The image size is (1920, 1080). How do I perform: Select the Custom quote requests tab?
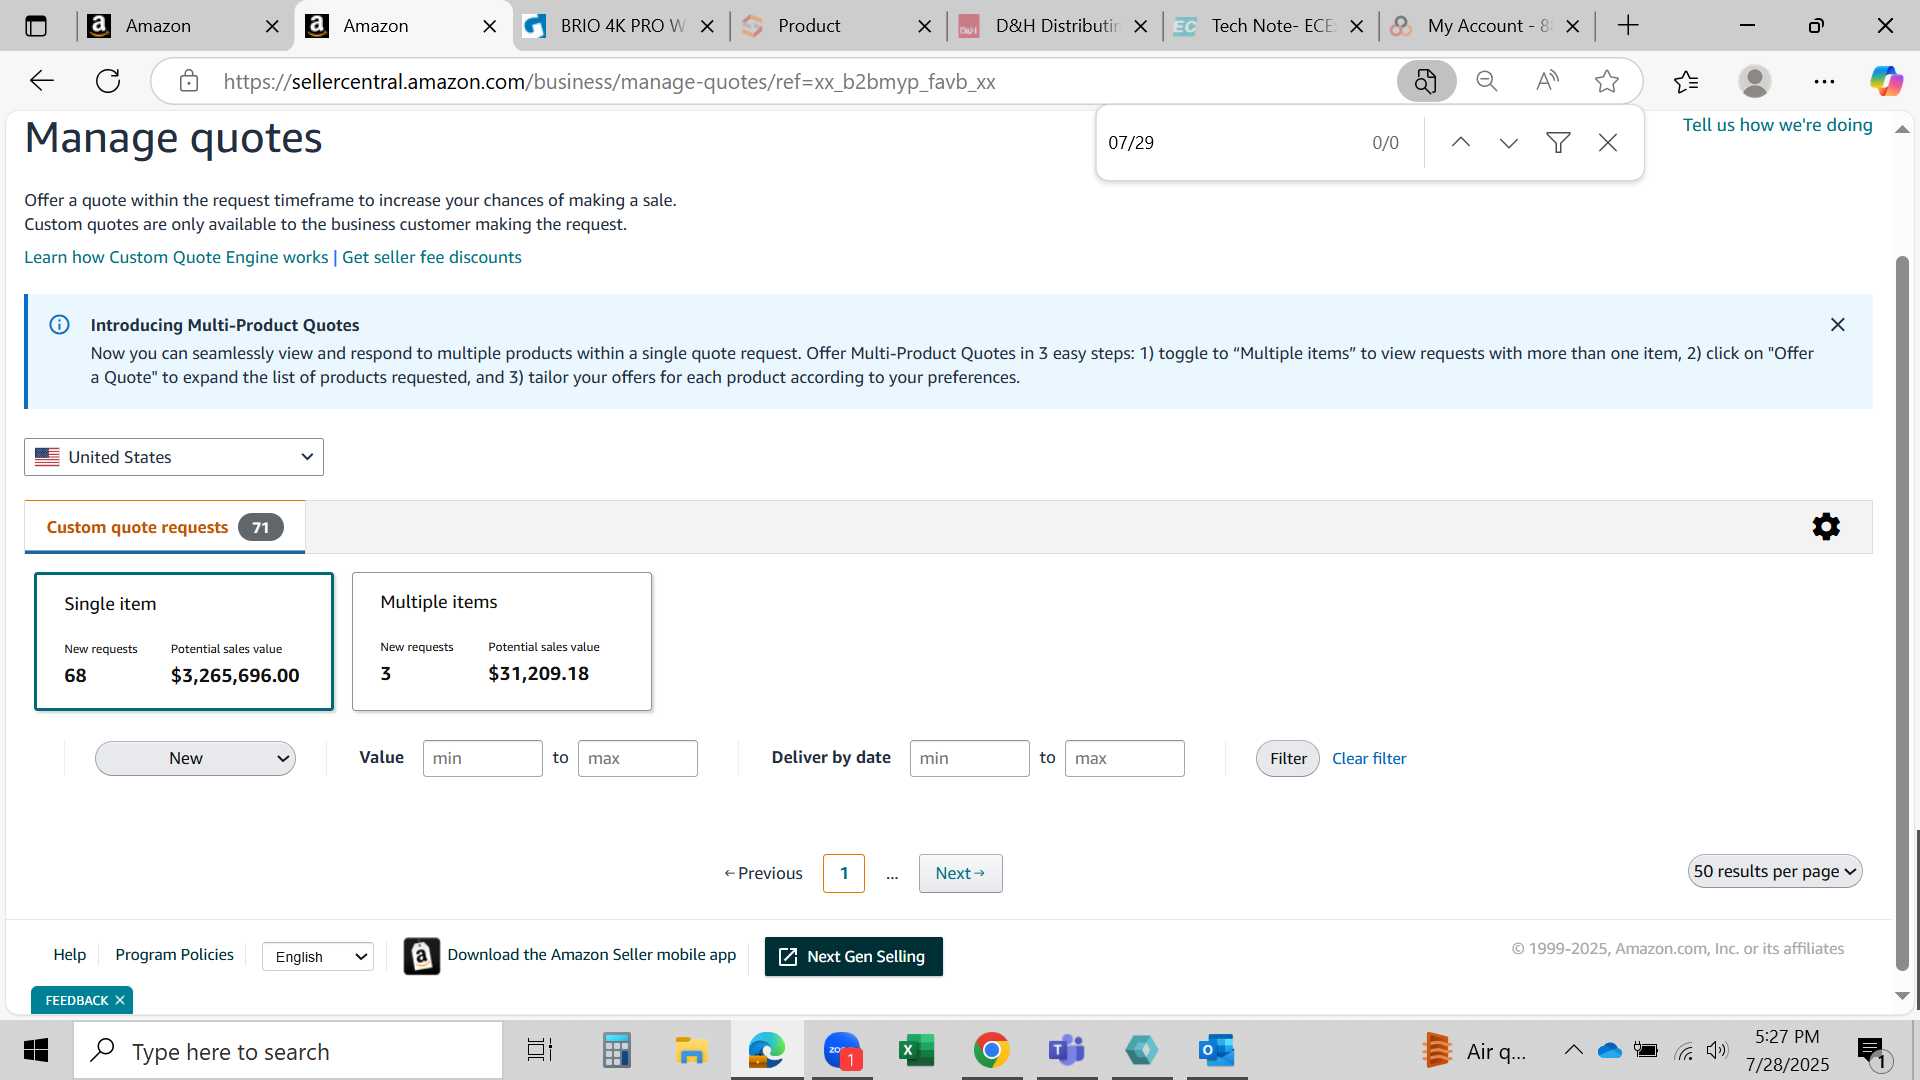165,527
